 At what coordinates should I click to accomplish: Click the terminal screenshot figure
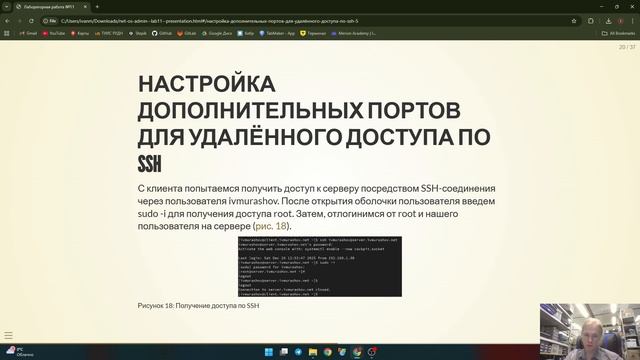[x=320, y=267]
